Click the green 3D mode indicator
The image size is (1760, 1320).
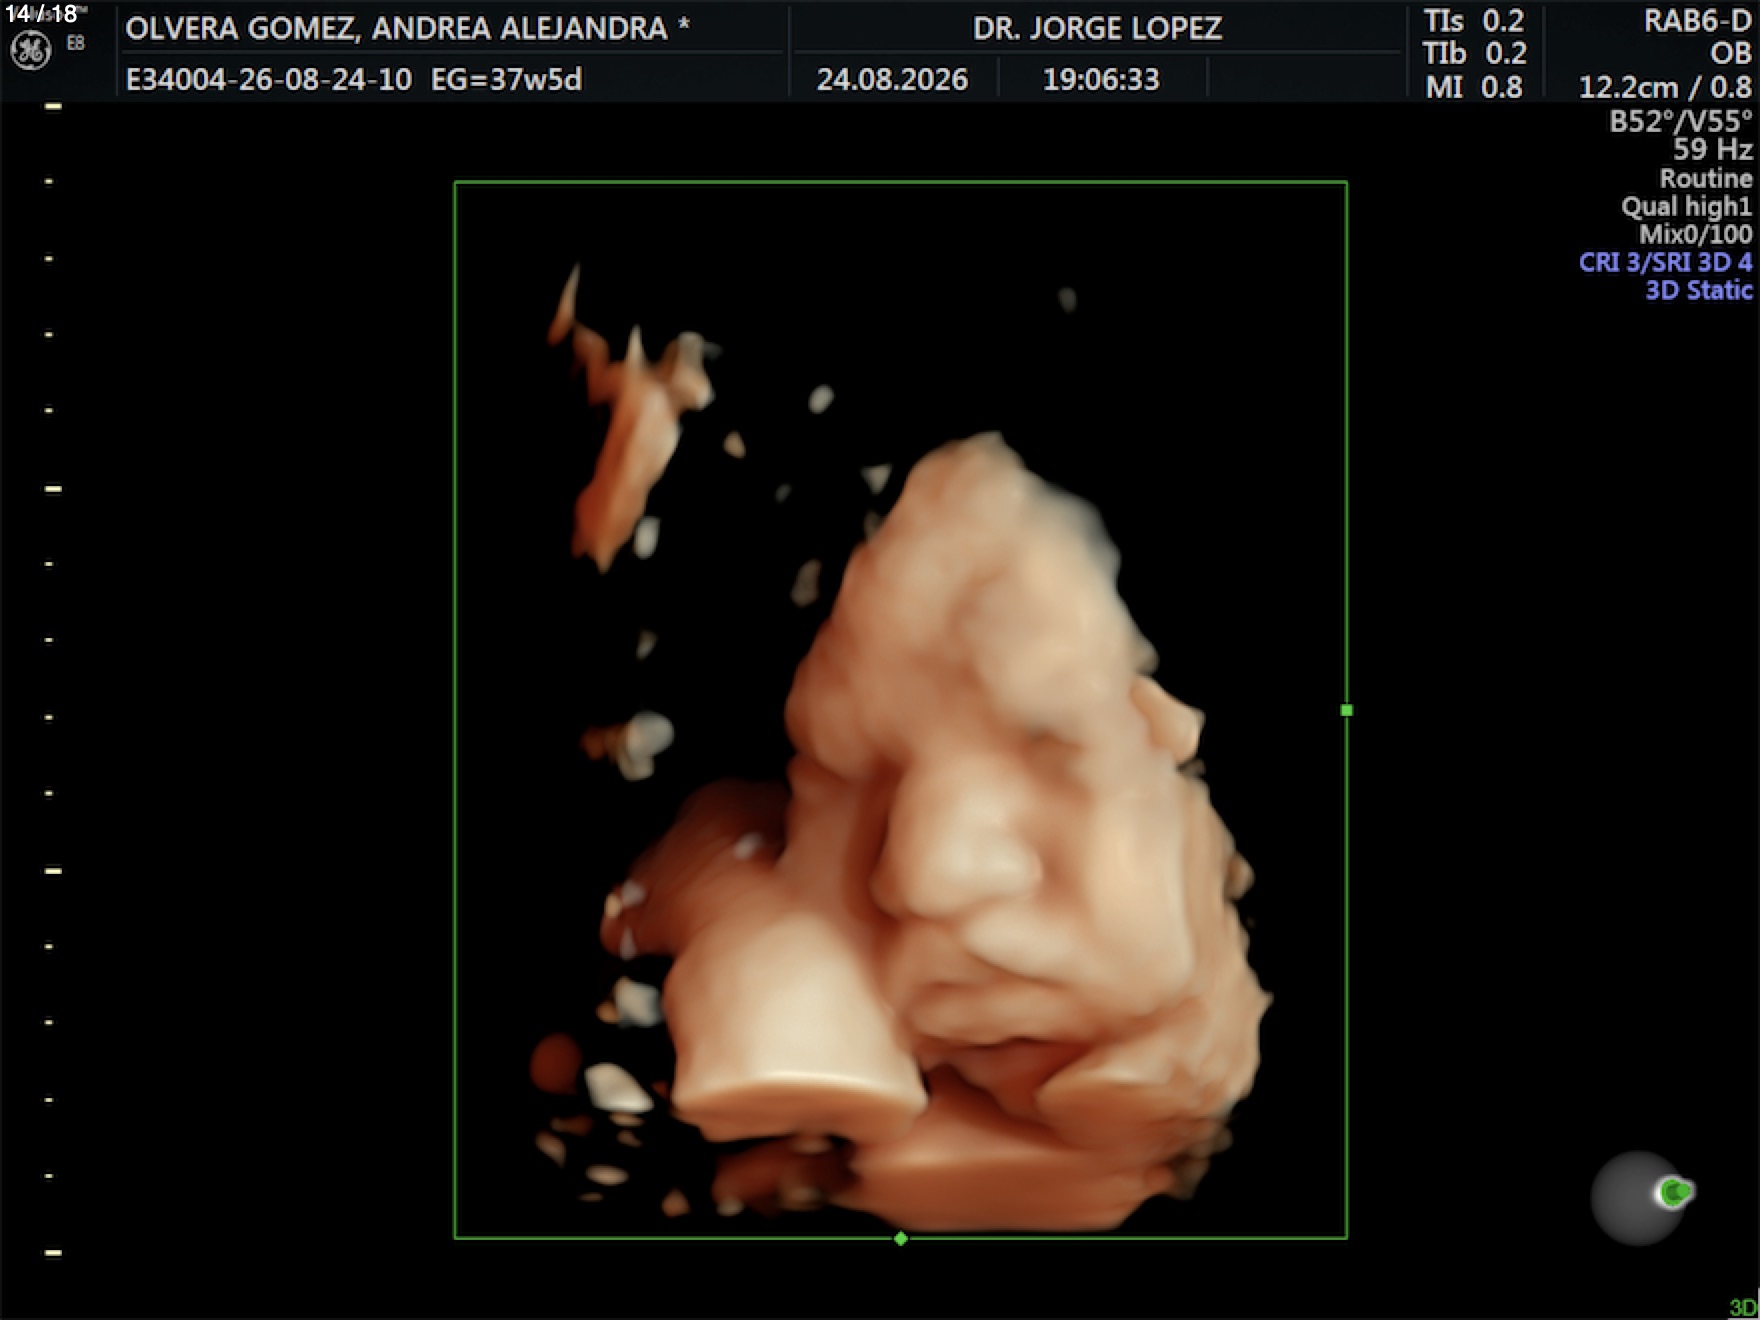(1742, 1307)
